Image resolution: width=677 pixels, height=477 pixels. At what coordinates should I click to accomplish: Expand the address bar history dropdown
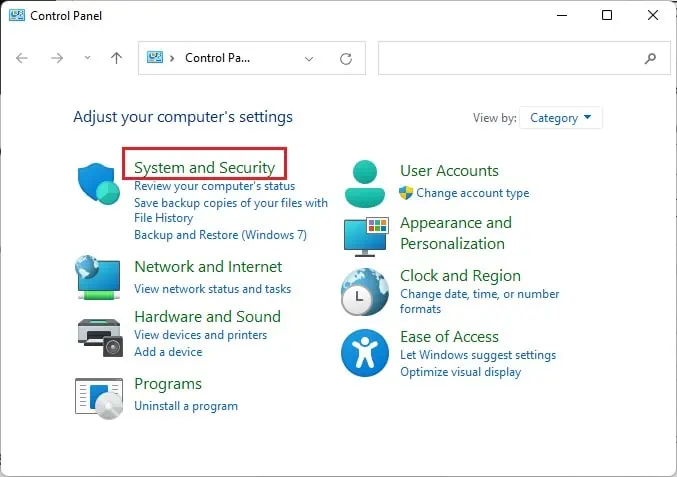click(x=309, y=59)
